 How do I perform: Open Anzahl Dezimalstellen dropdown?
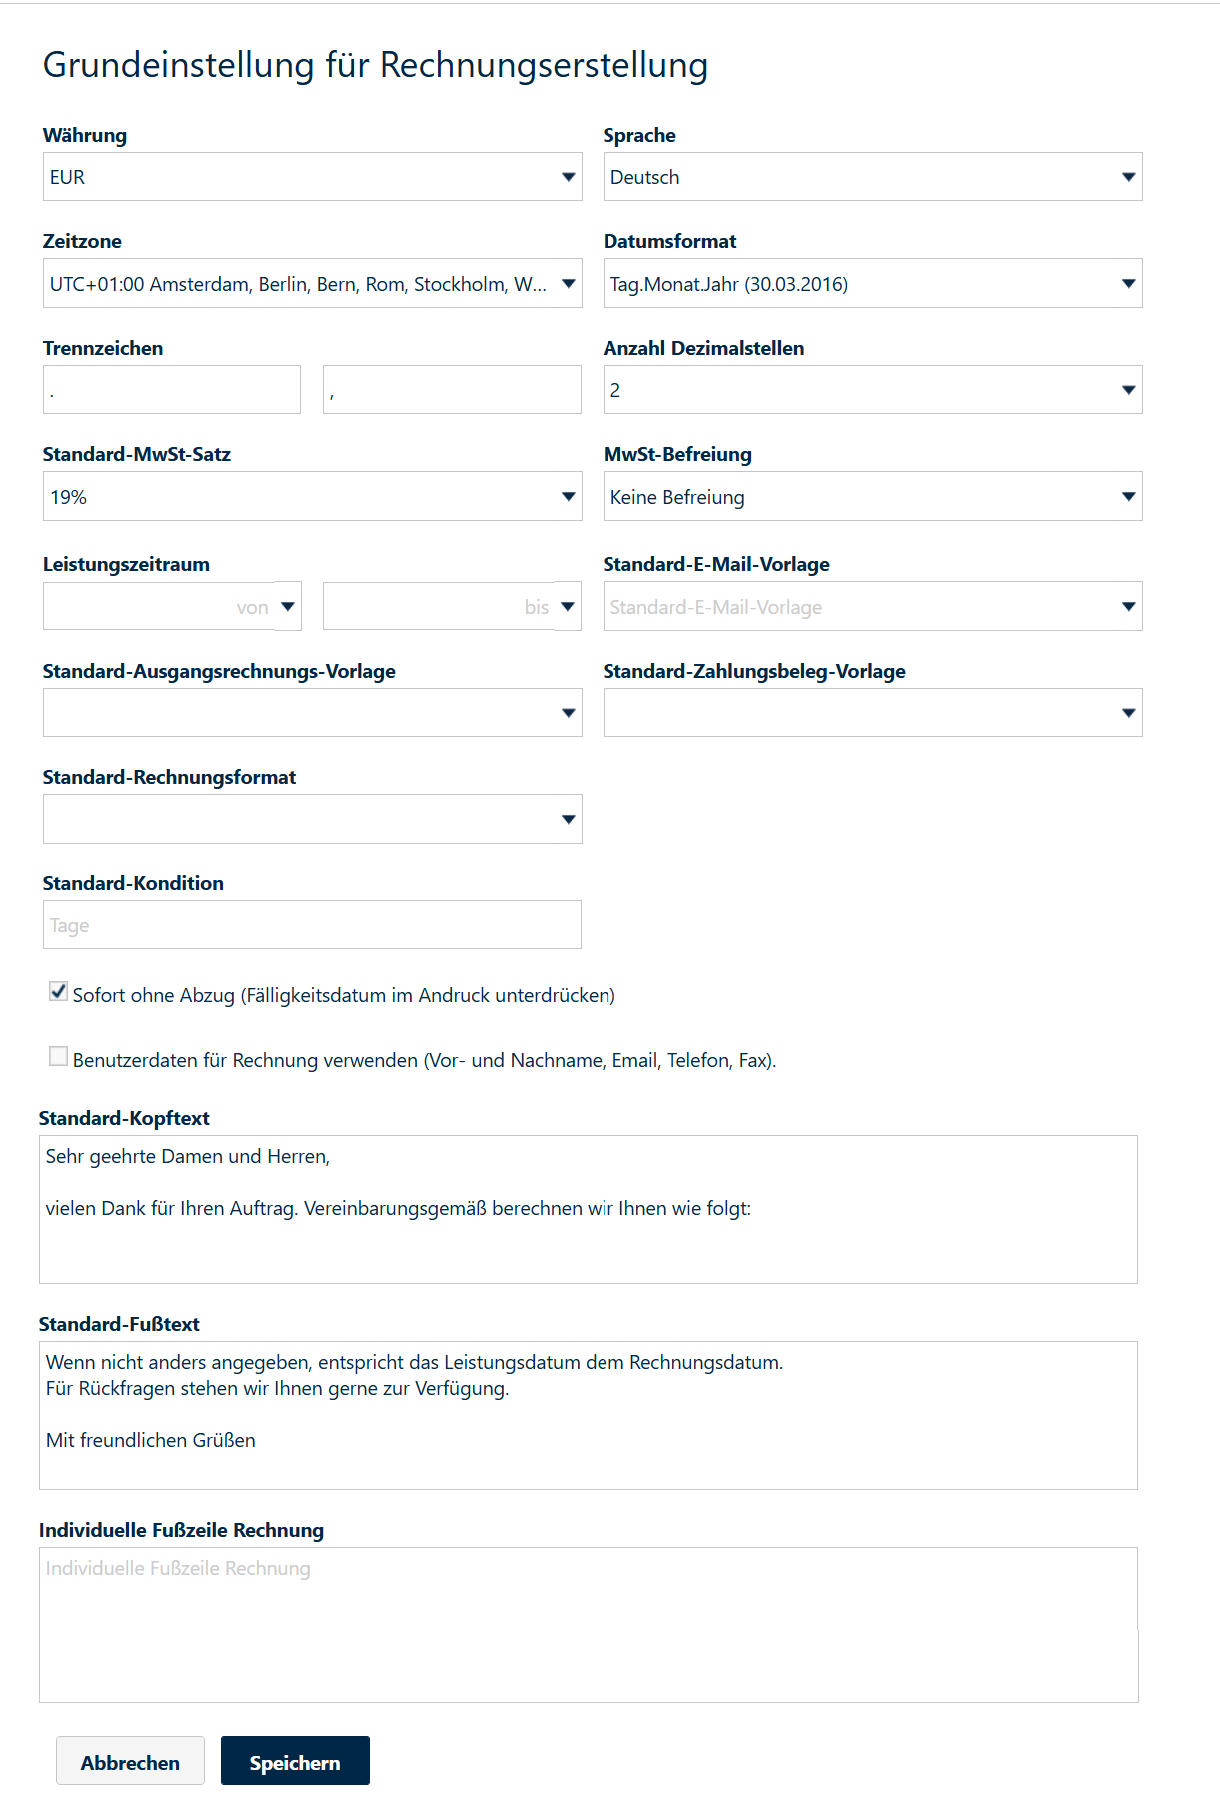tap(872, 390)
